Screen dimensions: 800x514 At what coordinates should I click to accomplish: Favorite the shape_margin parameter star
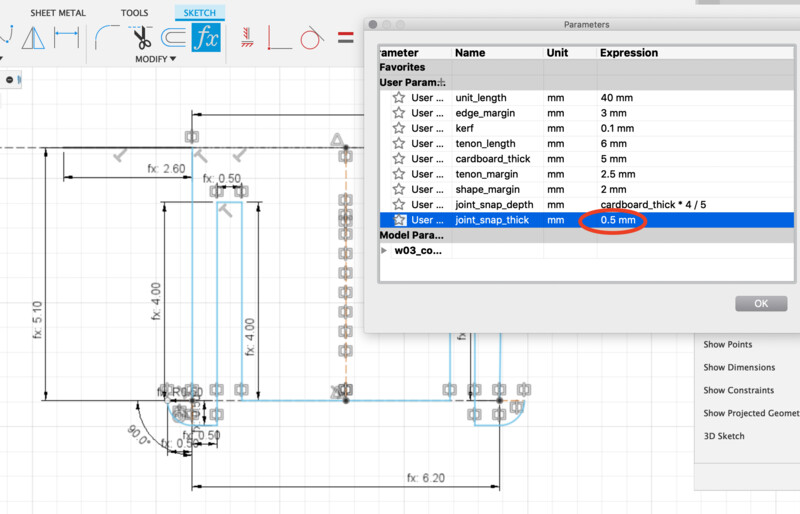coord(399,189)
